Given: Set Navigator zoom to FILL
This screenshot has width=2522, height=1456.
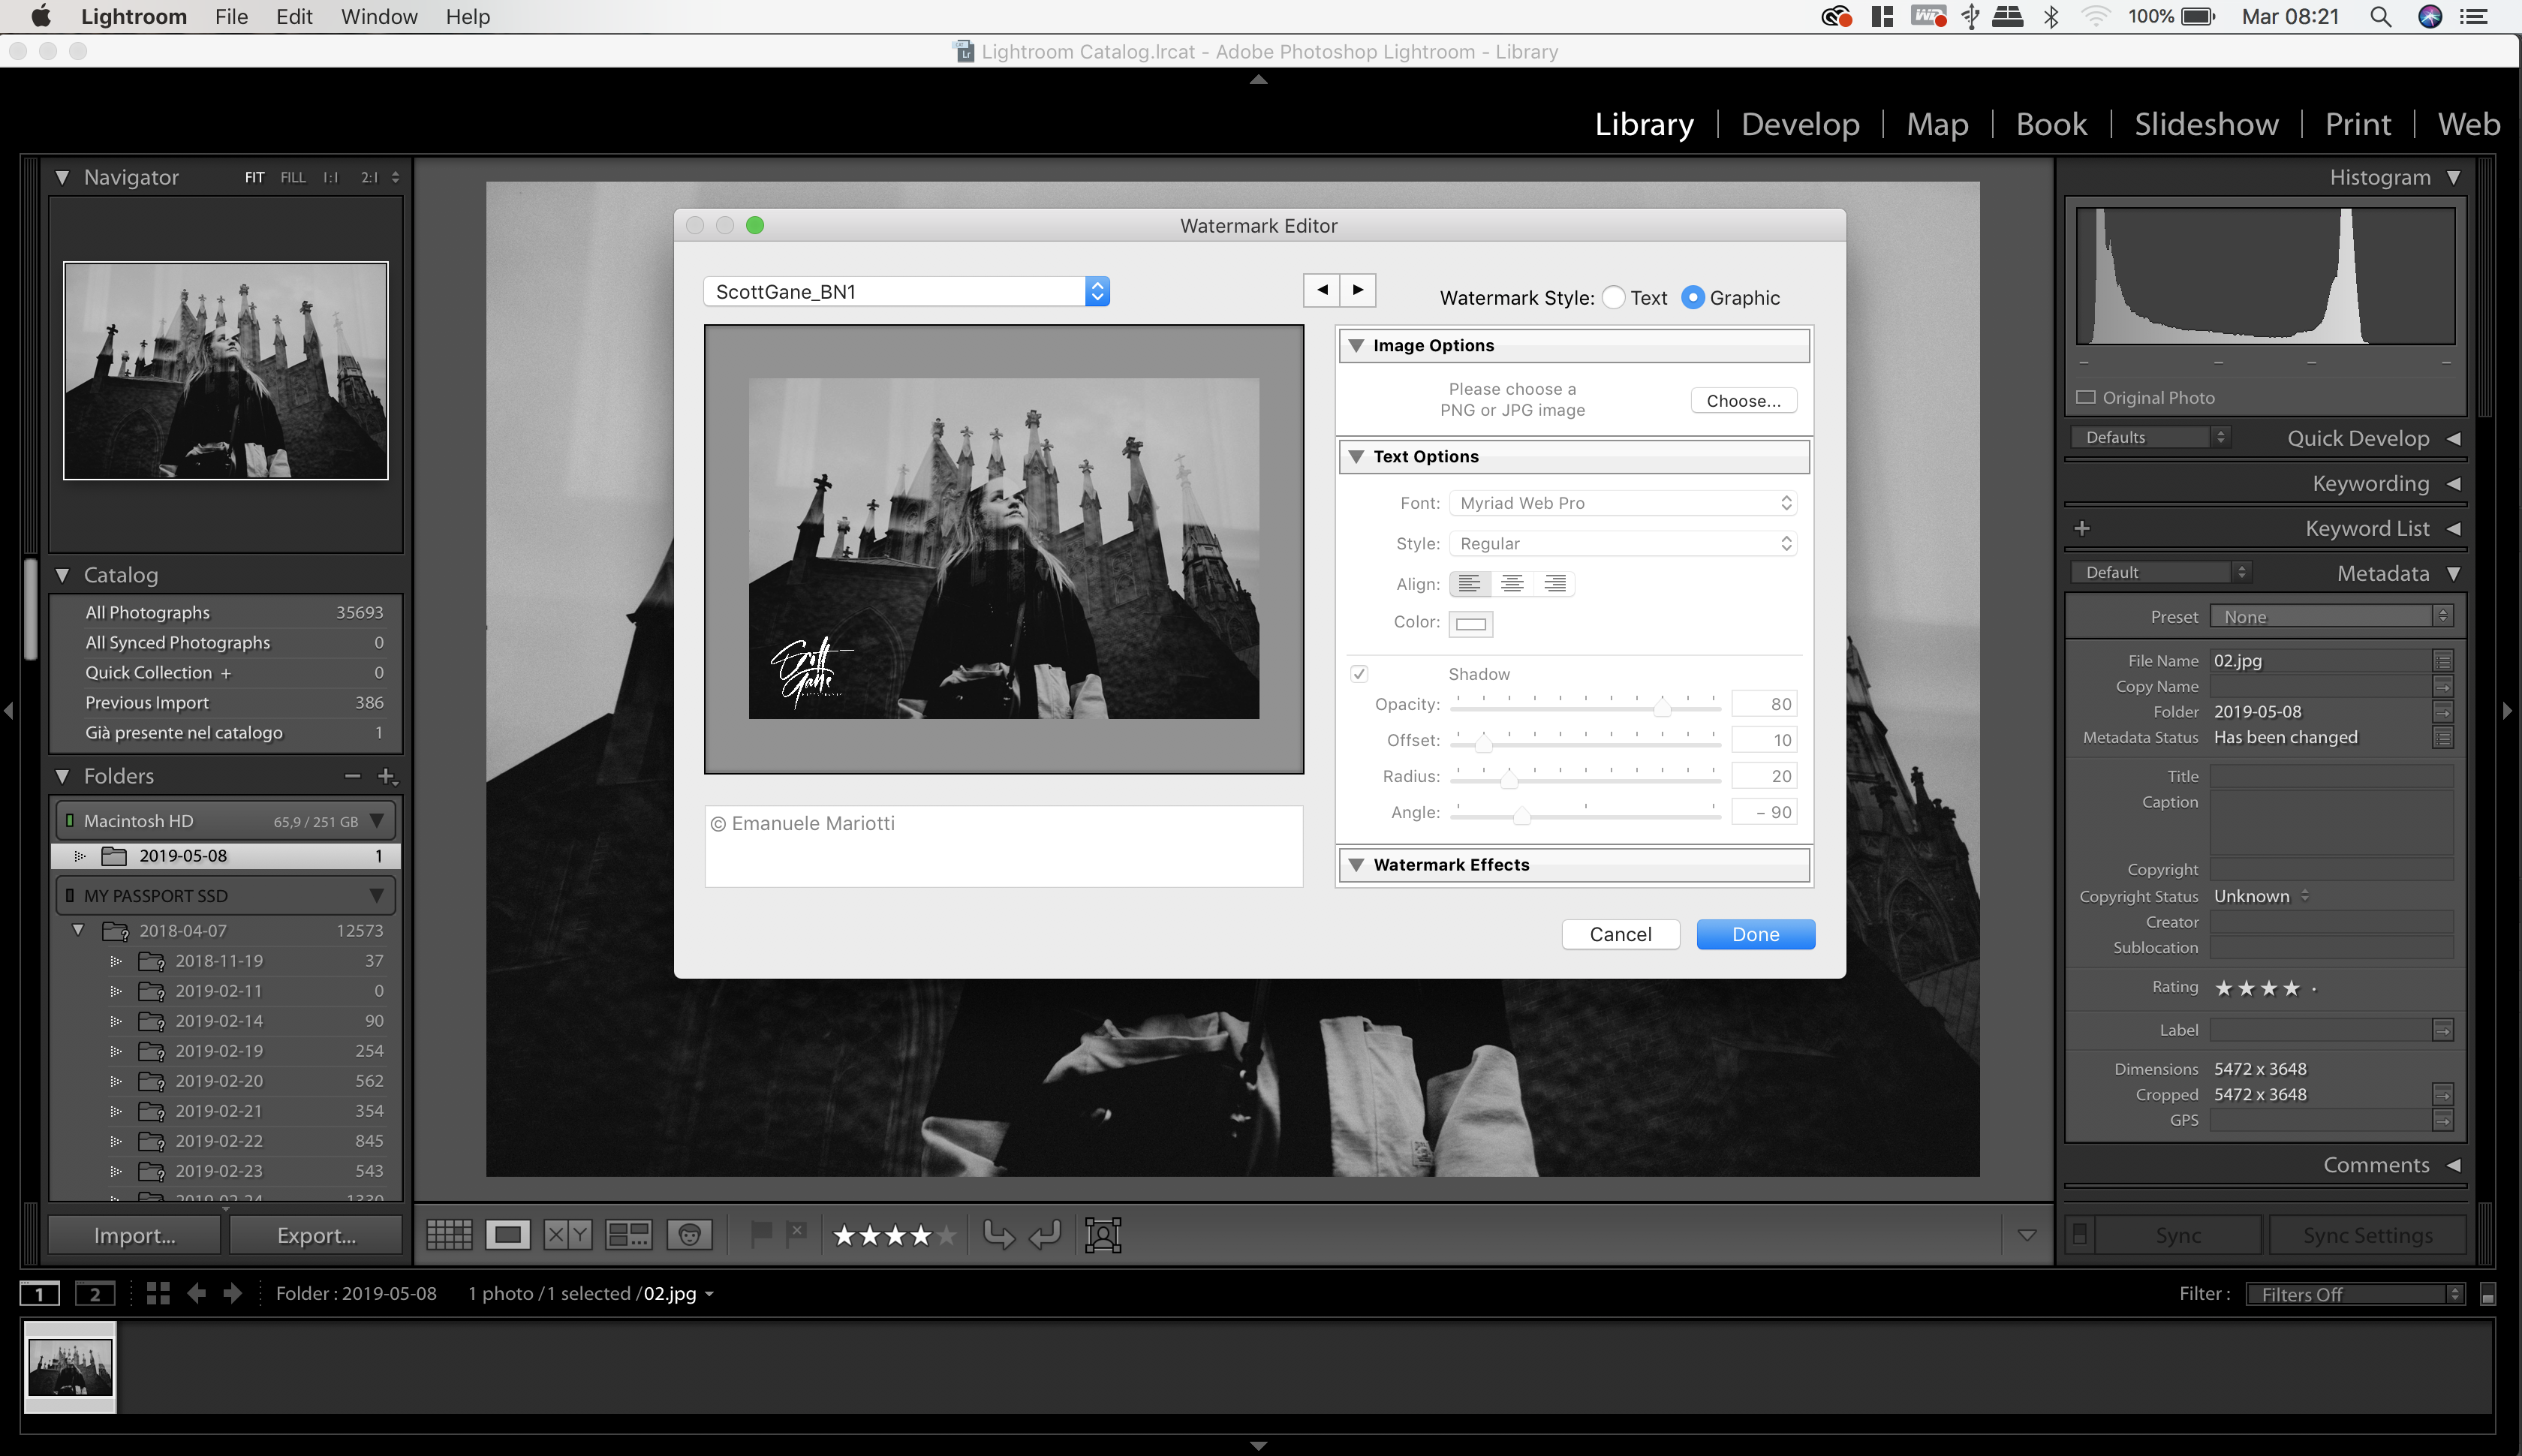Looking at the screenshot, I should (293, 177).
